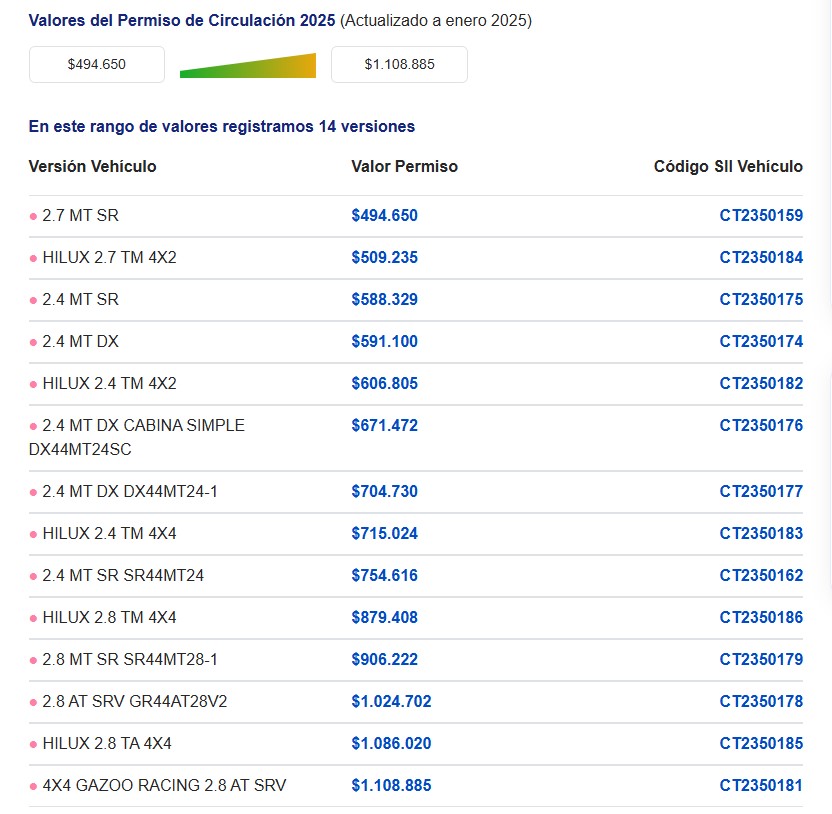Screen dimensions: 832x814
Task: Click the green-to-orange price range gradient bar
Action: tap(248, 66)
